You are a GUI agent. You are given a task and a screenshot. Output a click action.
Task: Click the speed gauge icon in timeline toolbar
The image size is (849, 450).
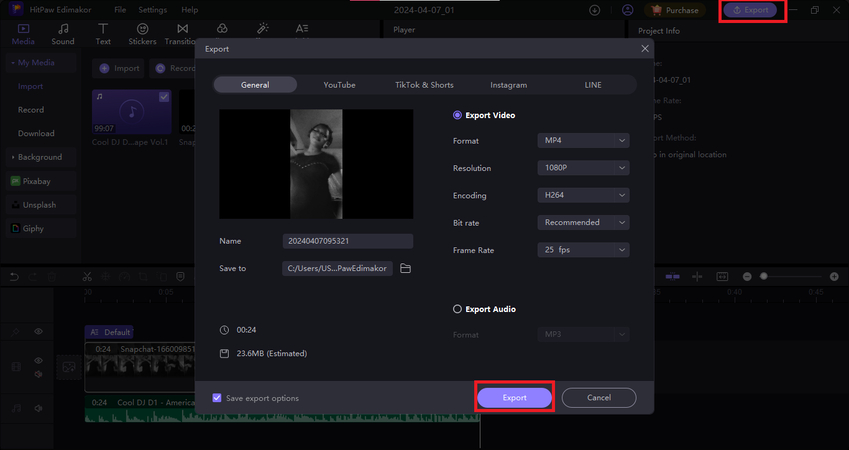tap(125, 277)
